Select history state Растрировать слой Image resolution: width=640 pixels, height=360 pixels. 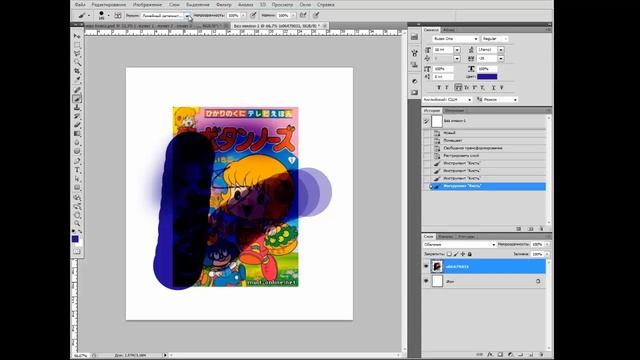tap(461, 156)
